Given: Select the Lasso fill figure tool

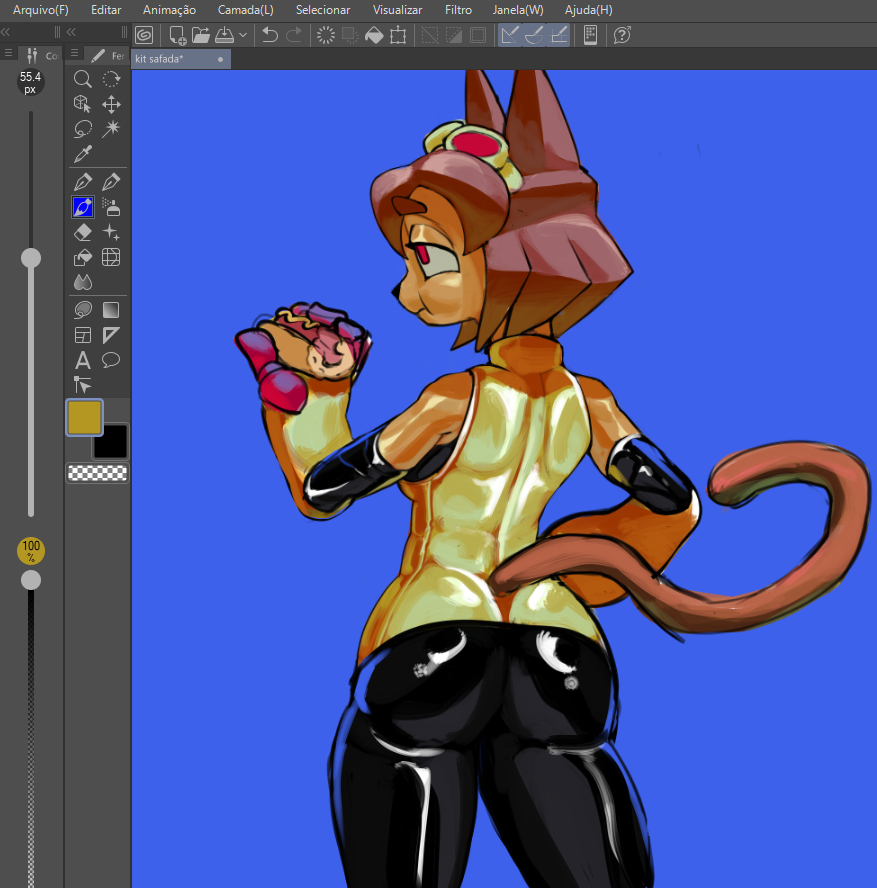Looking at the screenshot, I should [83, 310].
